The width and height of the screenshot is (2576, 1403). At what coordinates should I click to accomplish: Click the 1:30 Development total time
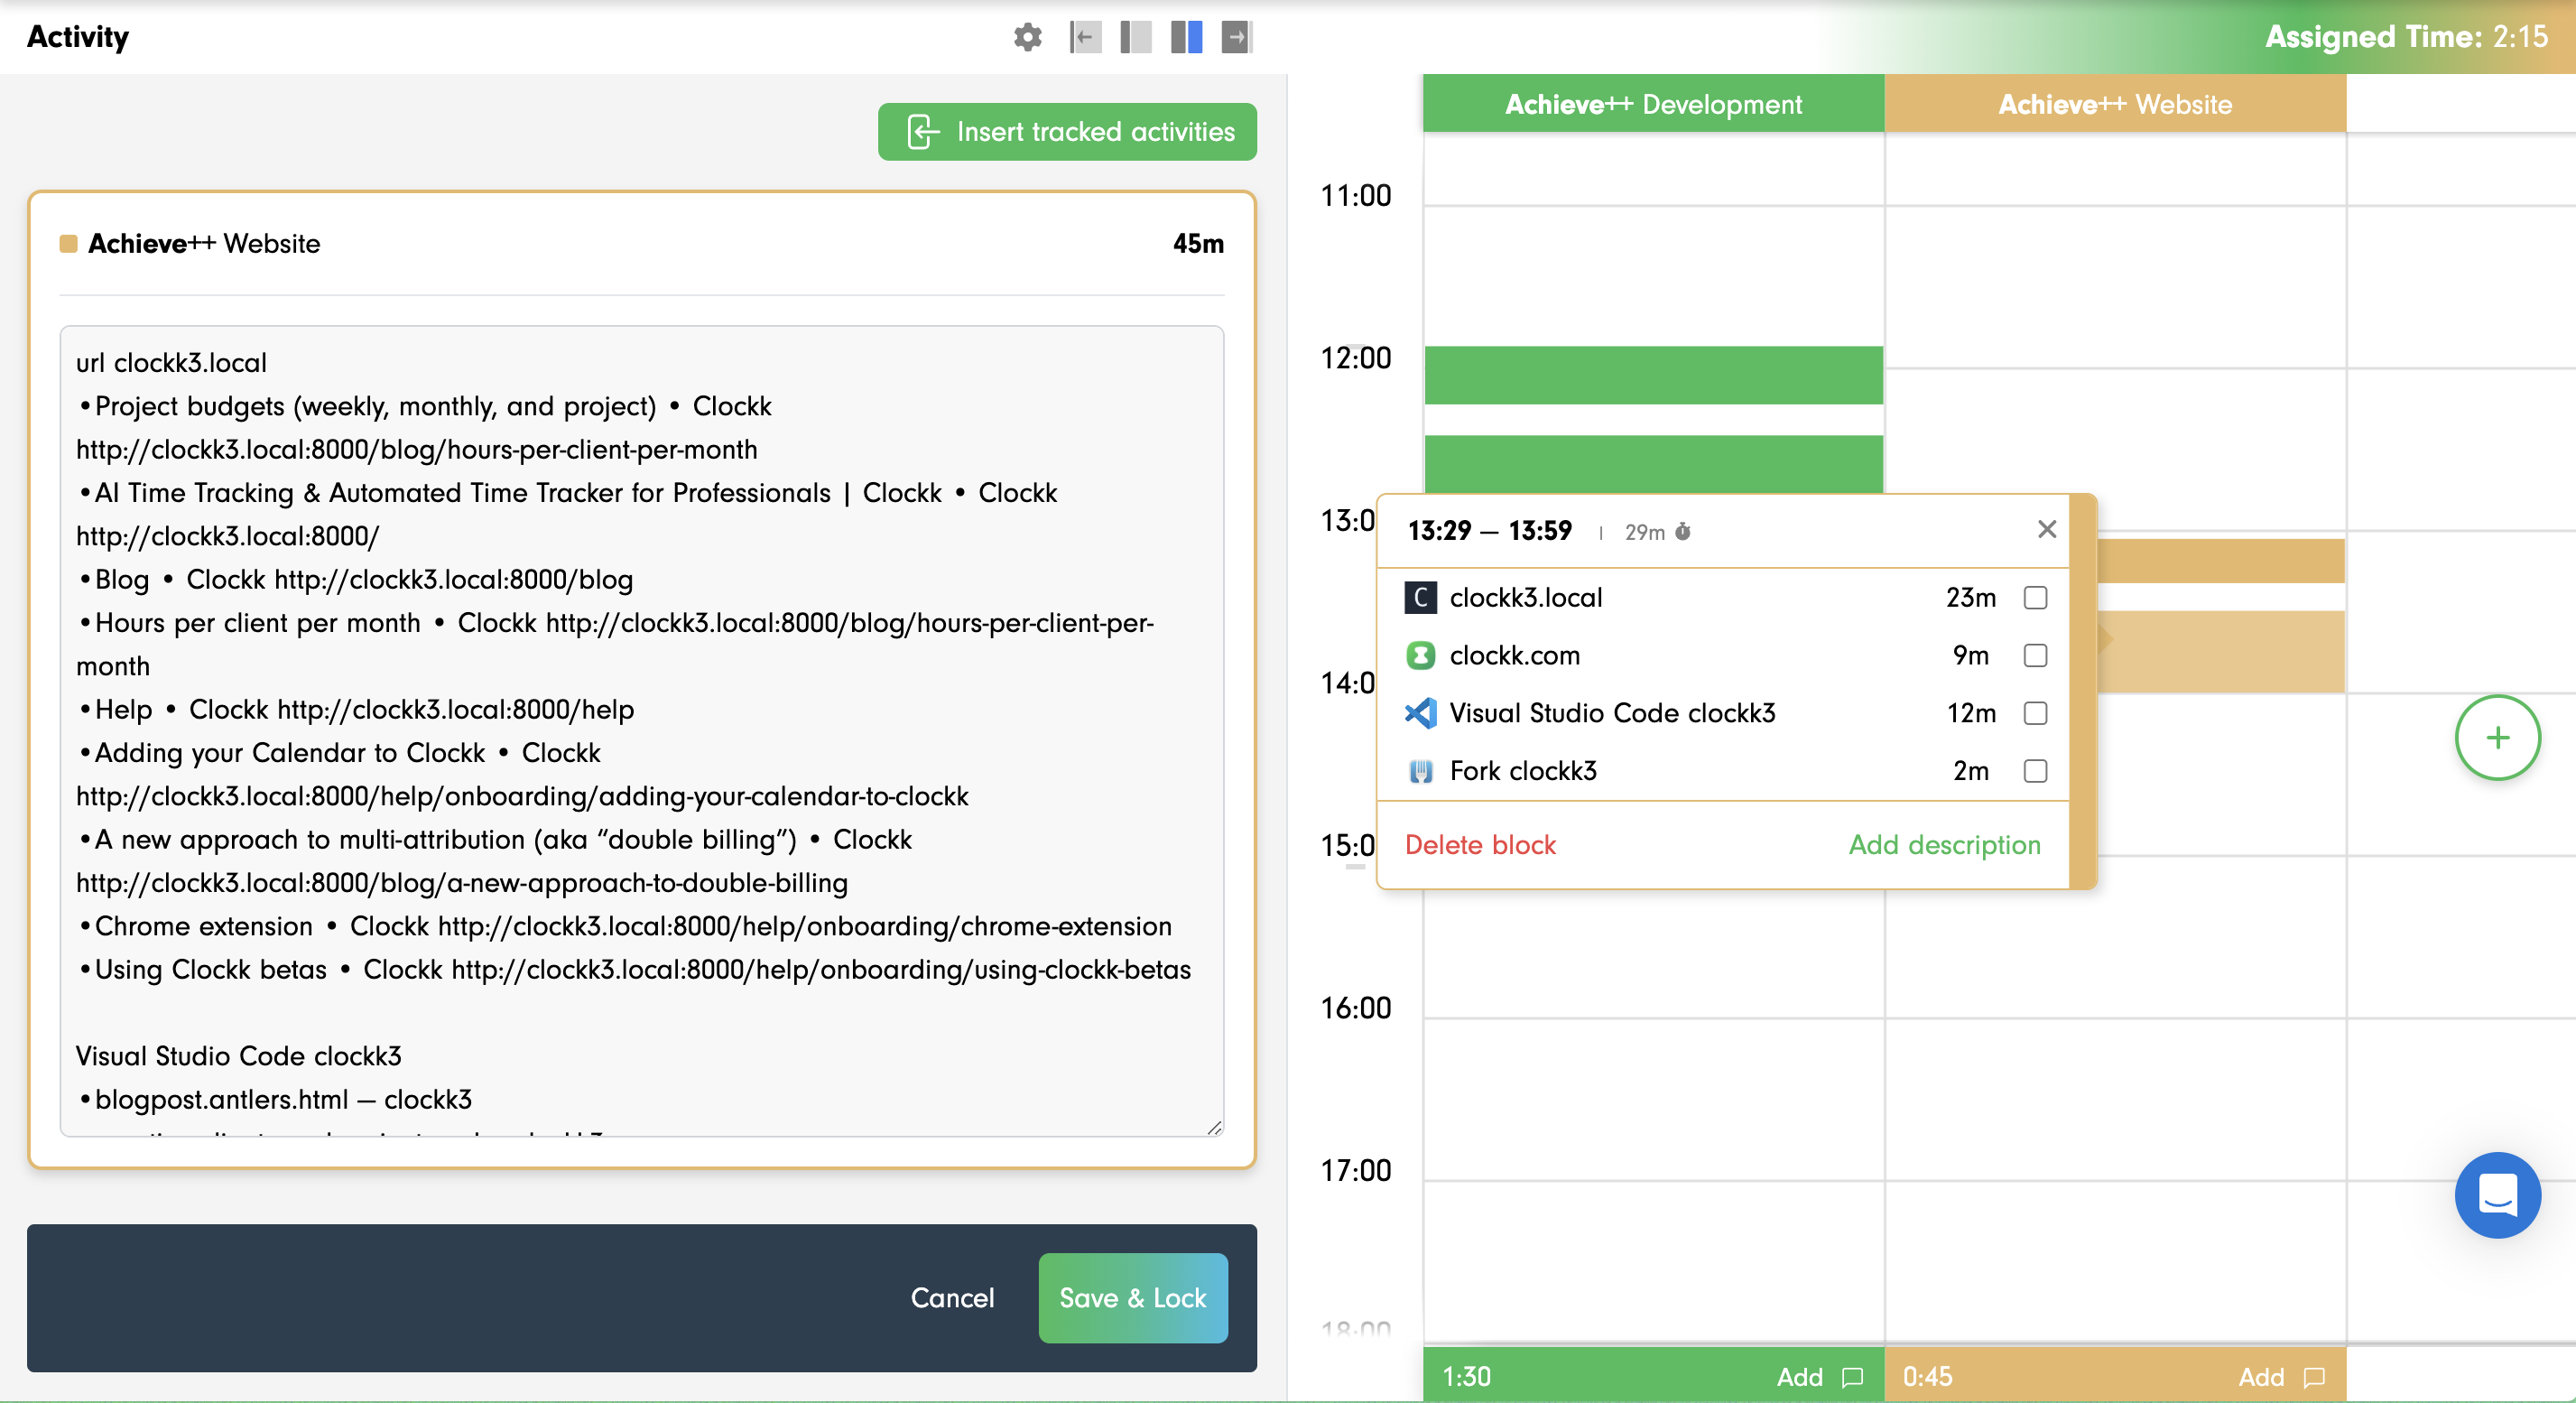pyautogui.click(x=1466, y=1377)
